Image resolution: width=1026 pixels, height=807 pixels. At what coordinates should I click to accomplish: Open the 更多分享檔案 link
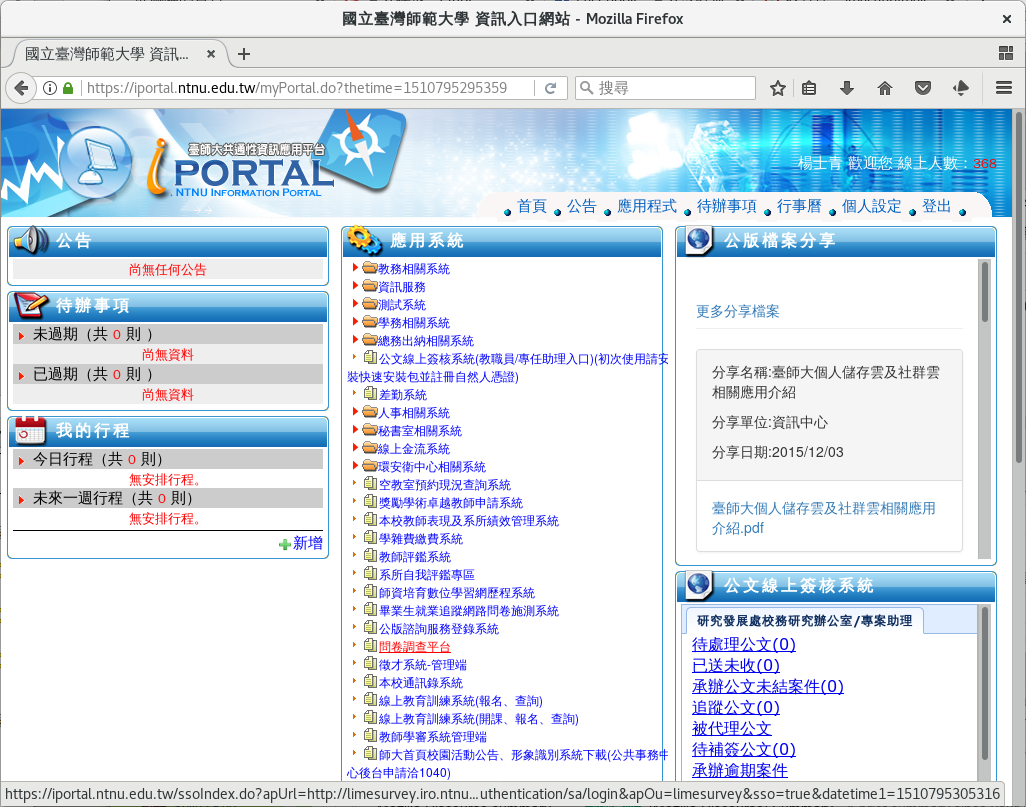coord(737,311)
